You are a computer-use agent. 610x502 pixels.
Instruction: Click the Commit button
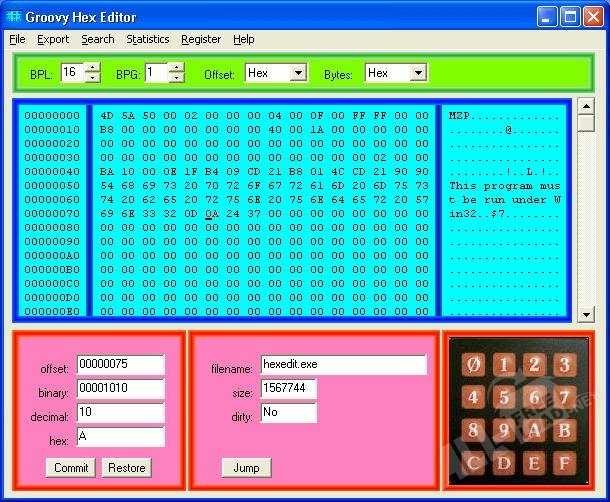point(71,467)
